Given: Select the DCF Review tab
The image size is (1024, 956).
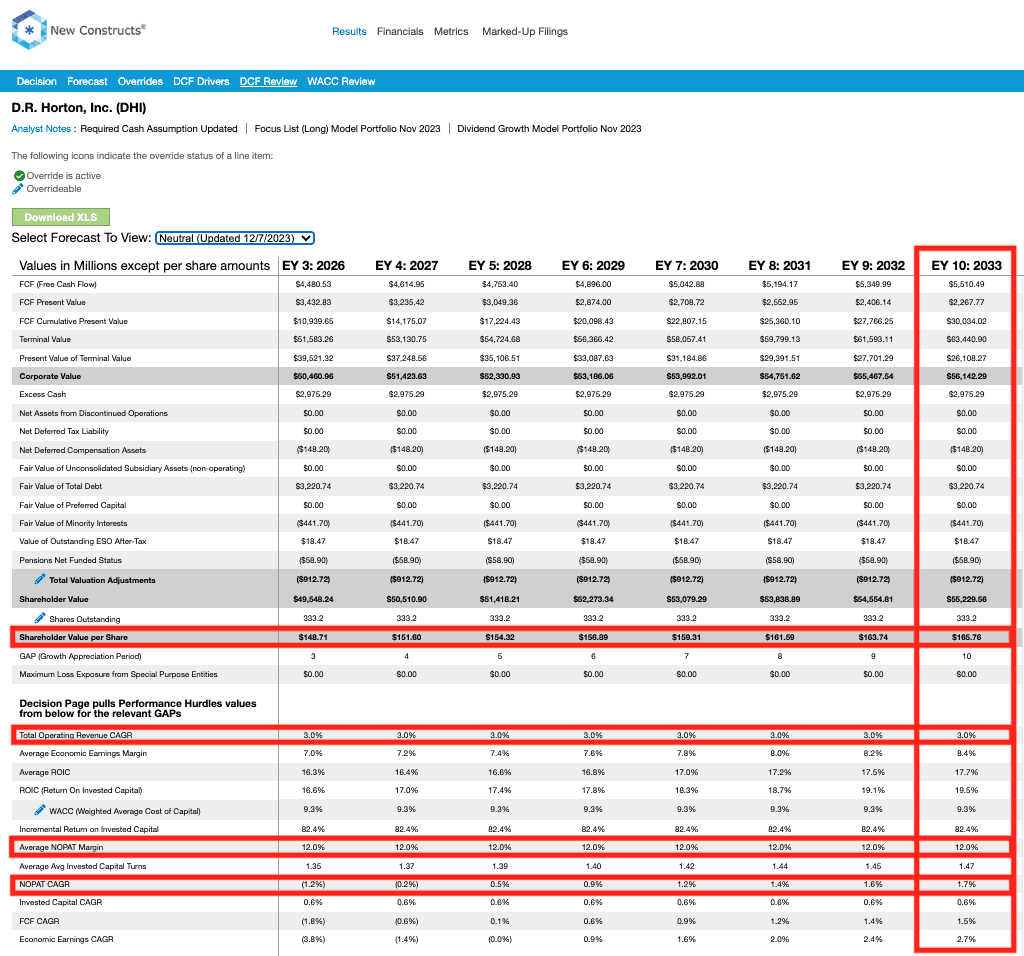Looking at the screenshot, I should click(x=268, y=82).
